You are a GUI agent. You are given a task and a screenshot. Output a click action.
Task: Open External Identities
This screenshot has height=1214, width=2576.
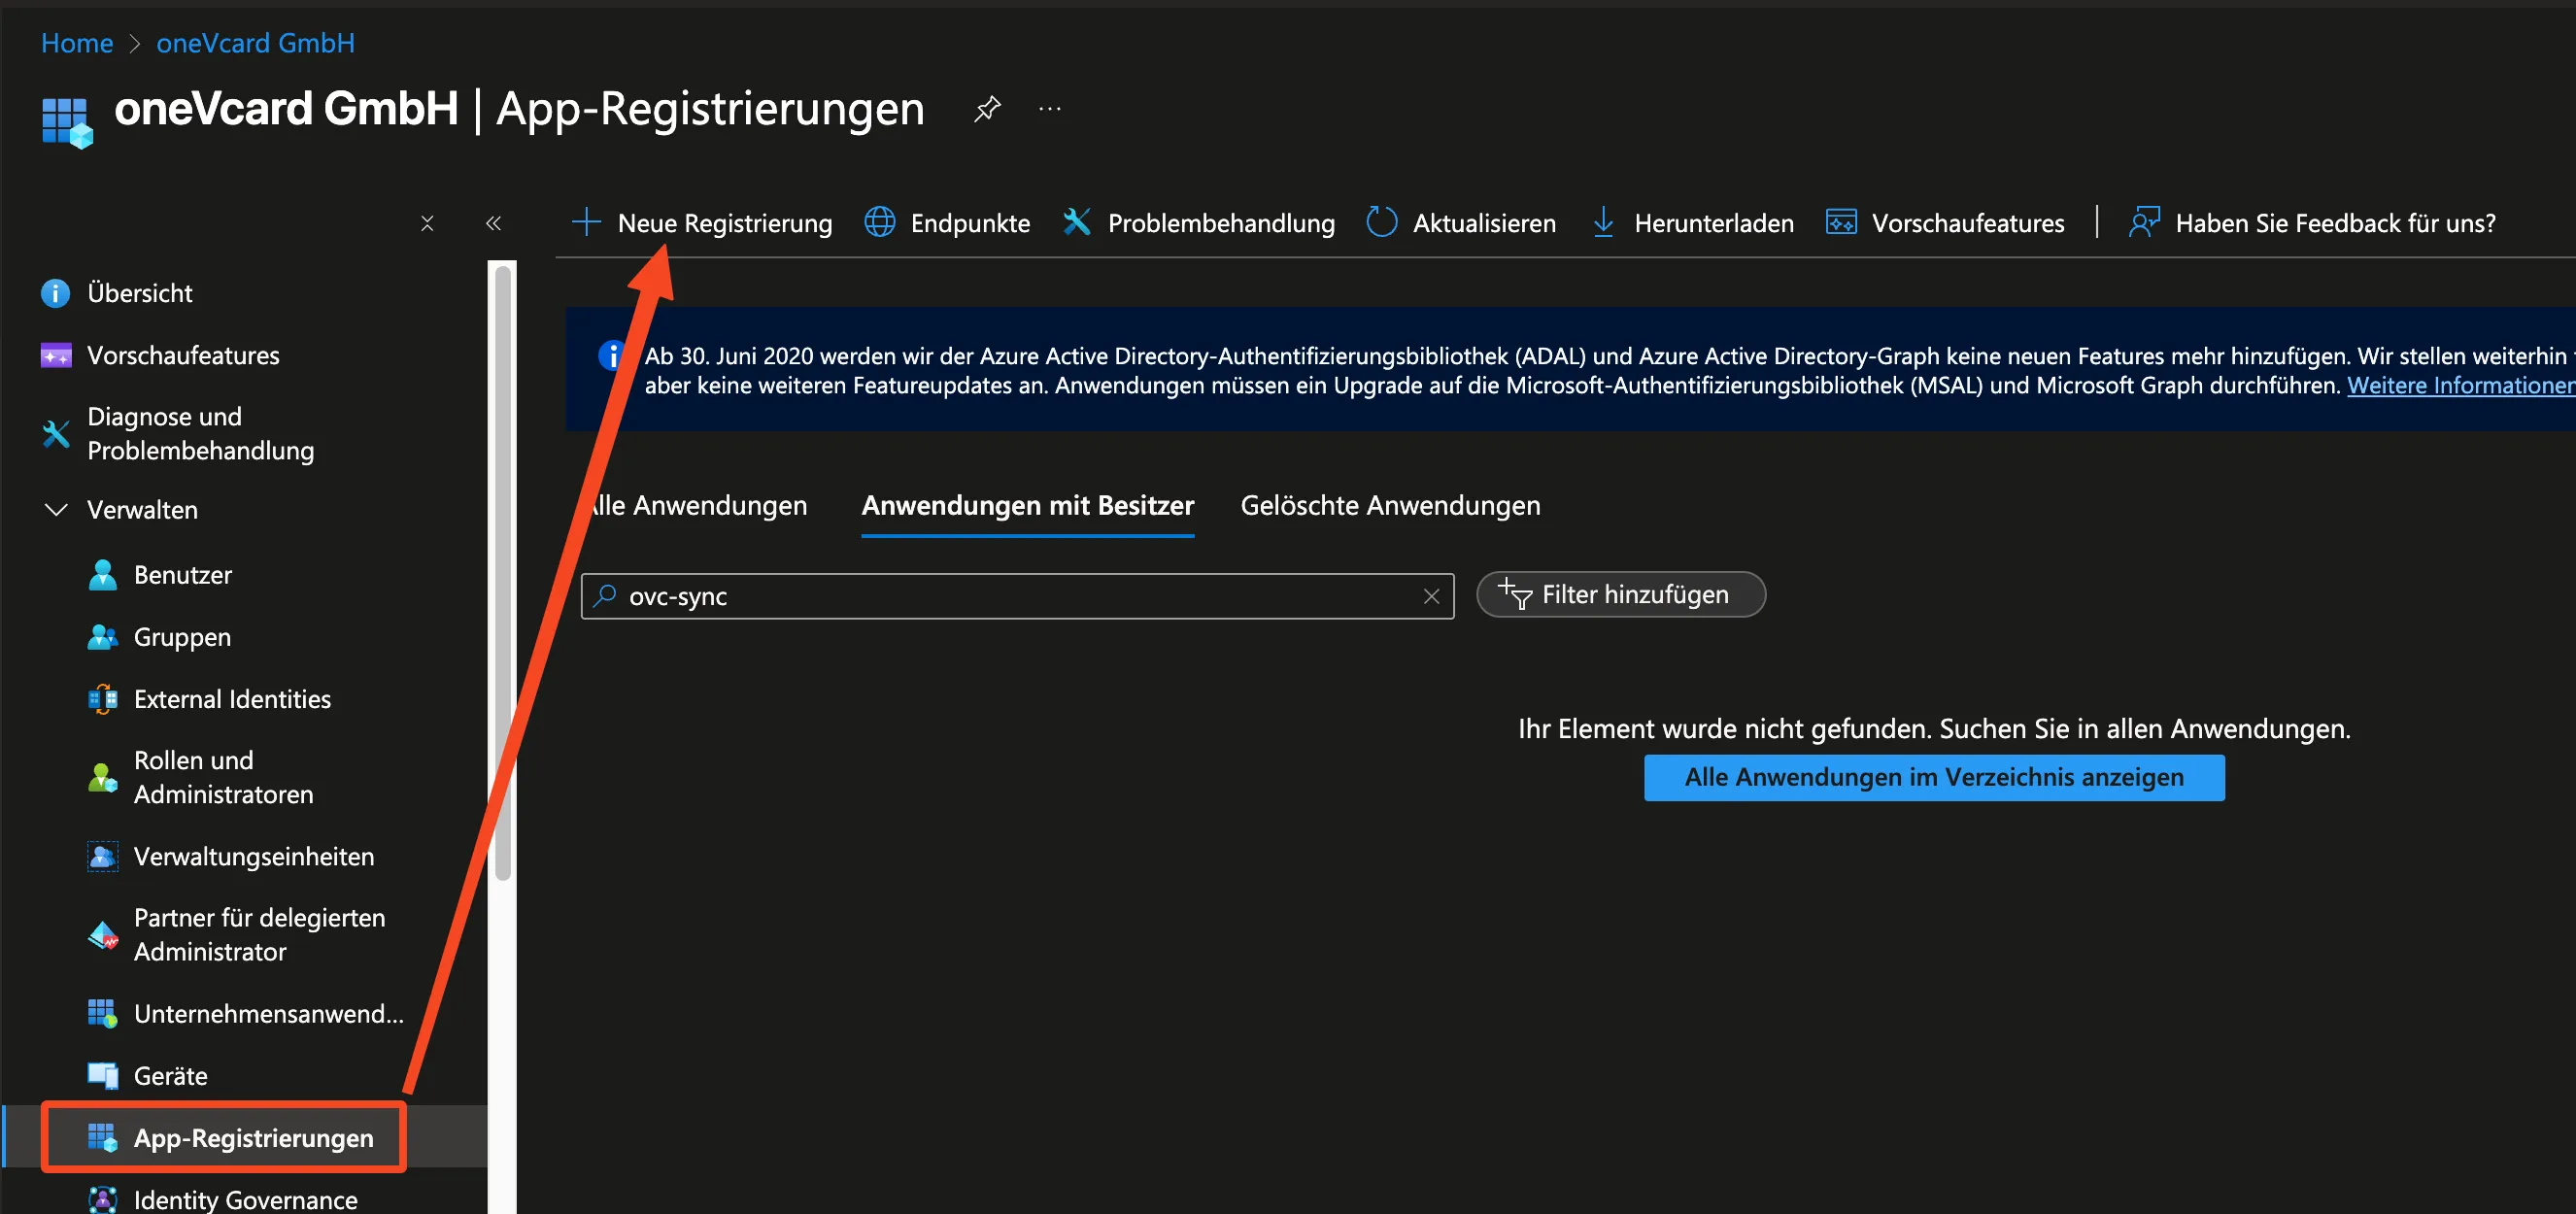click(231, 698)
